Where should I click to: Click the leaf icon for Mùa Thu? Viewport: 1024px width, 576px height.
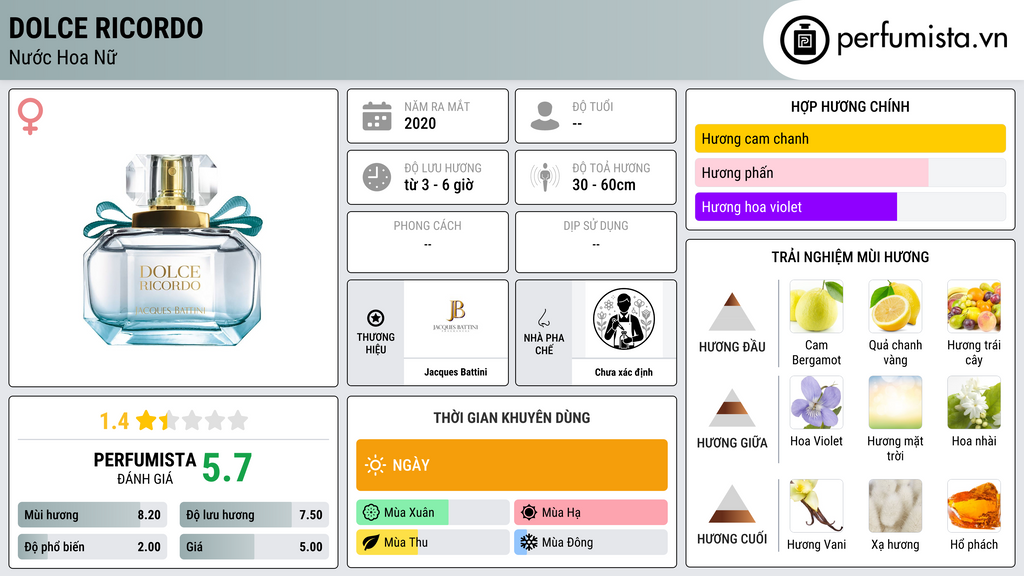(x=371, y=543)
